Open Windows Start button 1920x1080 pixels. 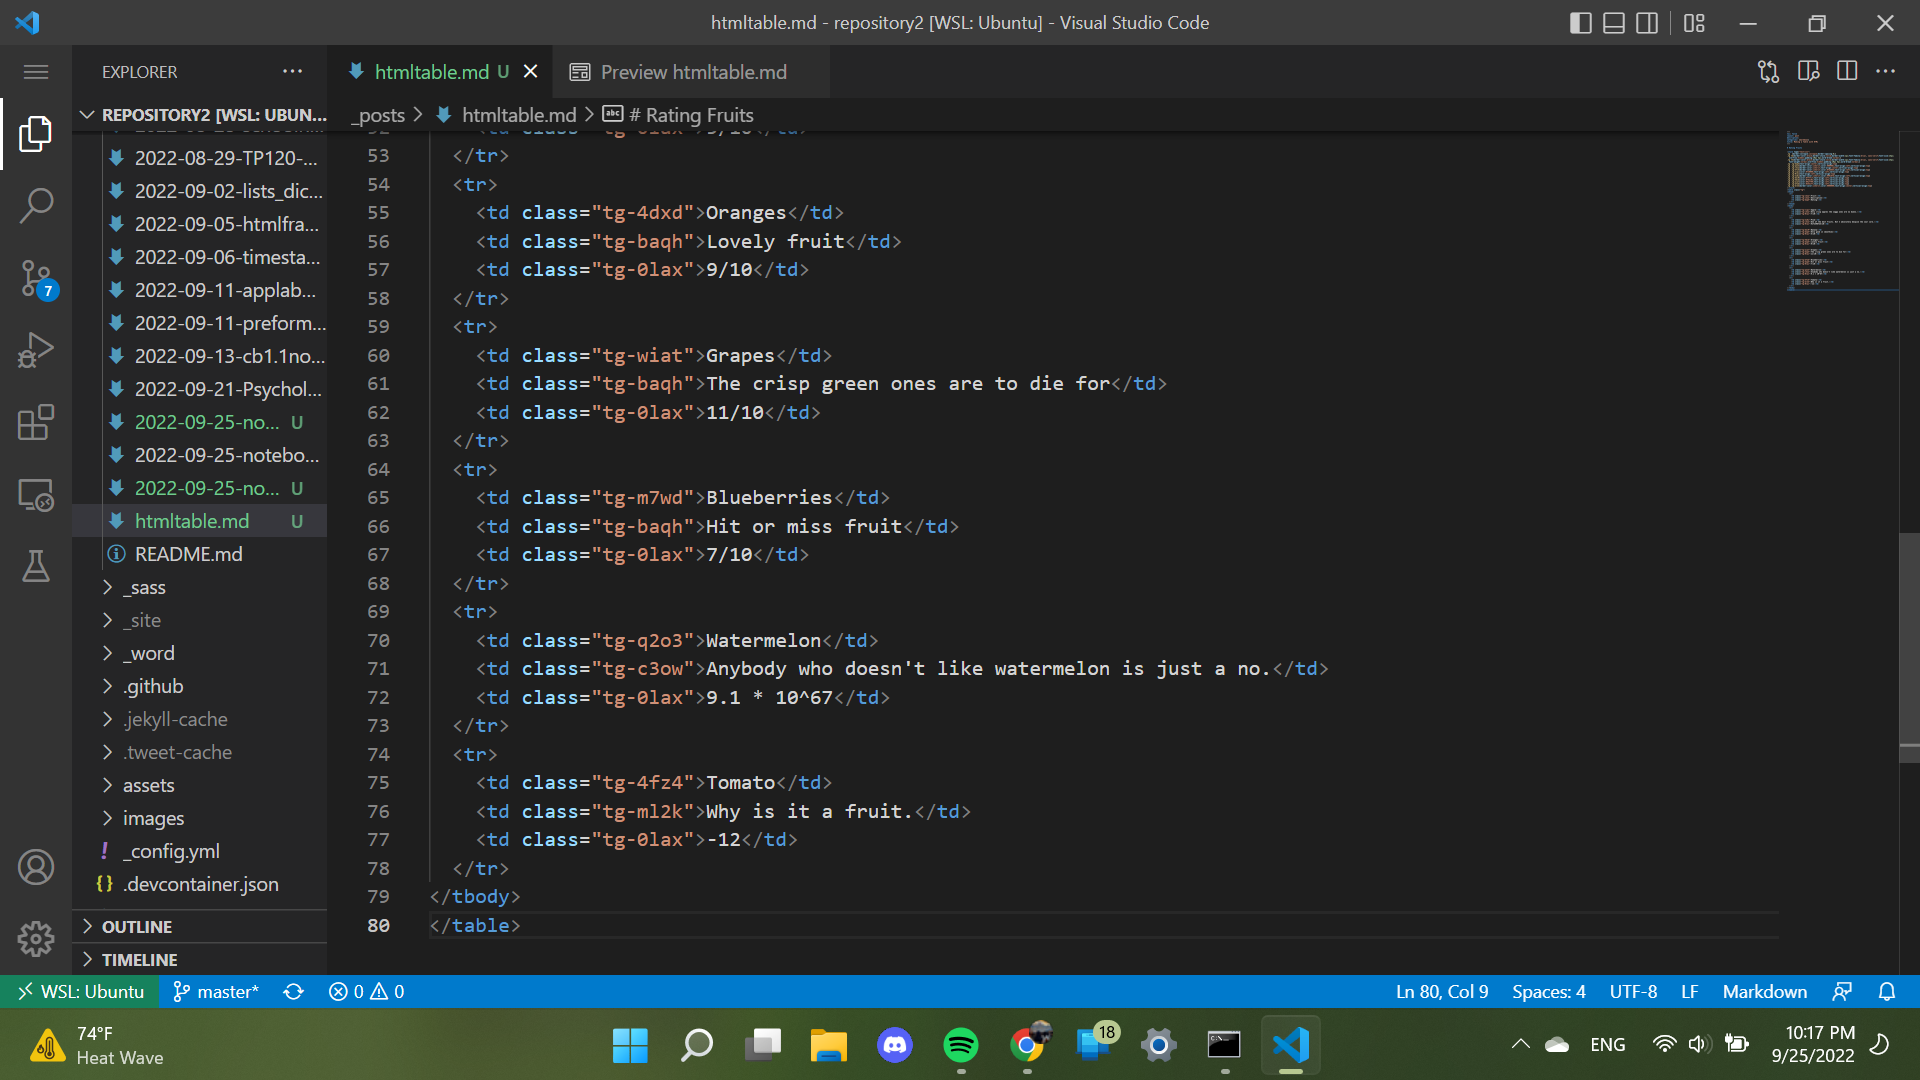click(x=630, y=1045)
